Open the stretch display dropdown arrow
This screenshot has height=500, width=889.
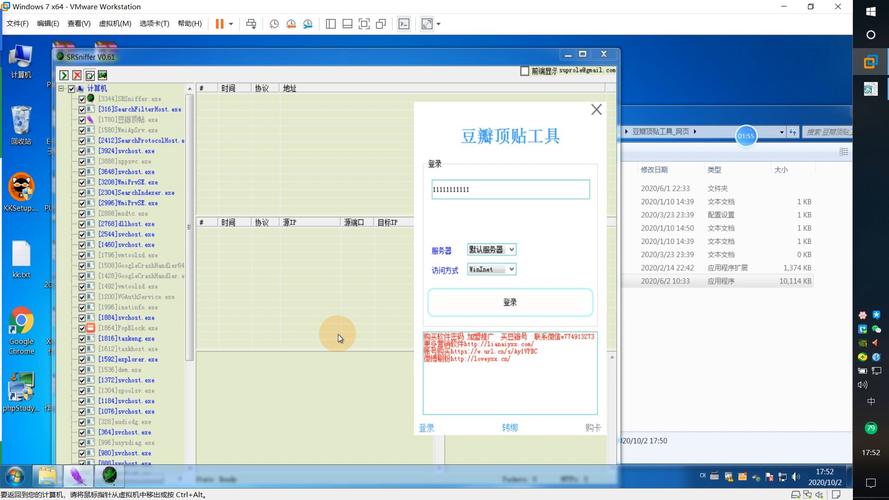click(x=438, y=24)
